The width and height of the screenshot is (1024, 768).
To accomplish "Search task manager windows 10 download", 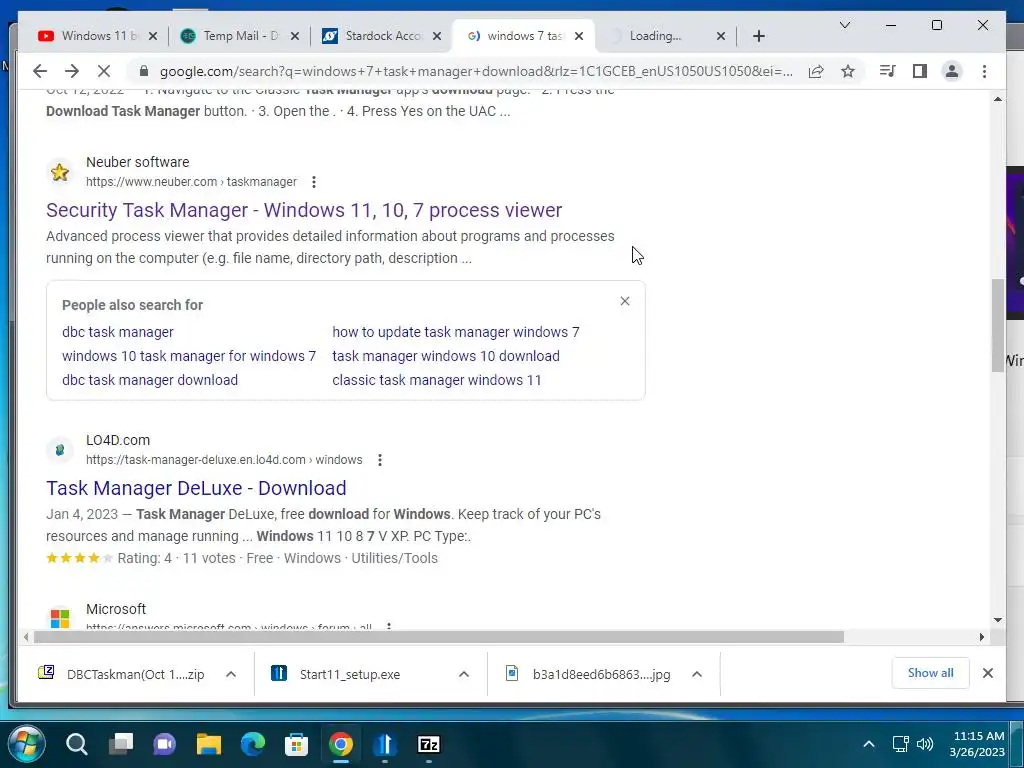I will coord(445,356).
